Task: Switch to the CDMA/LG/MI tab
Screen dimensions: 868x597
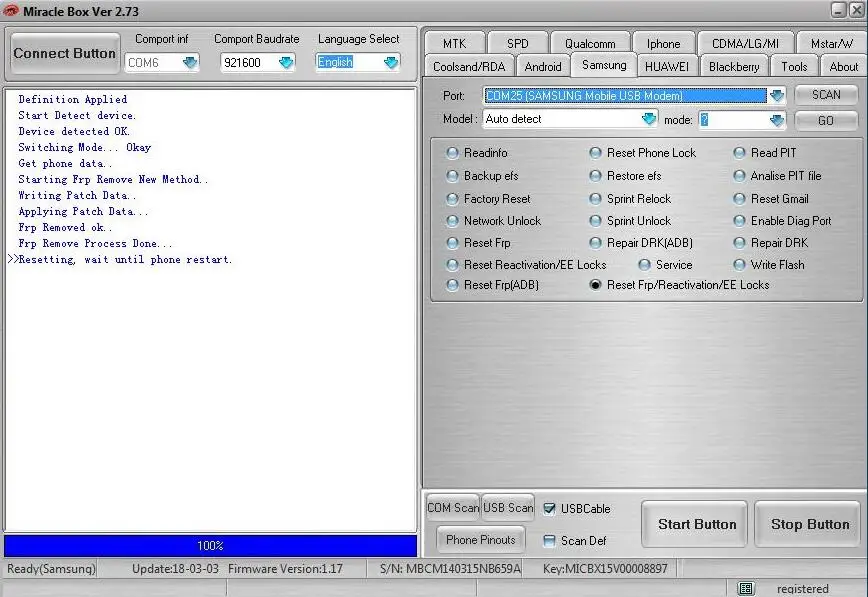Action: point(745,43)
